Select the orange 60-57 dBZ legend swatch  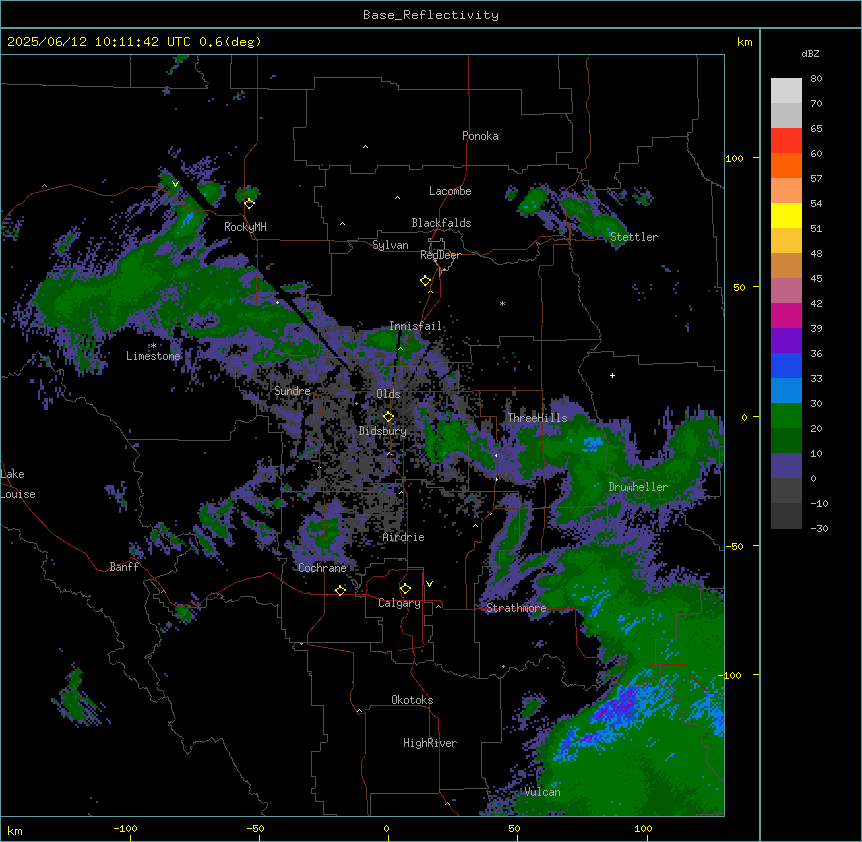(786, 165)
